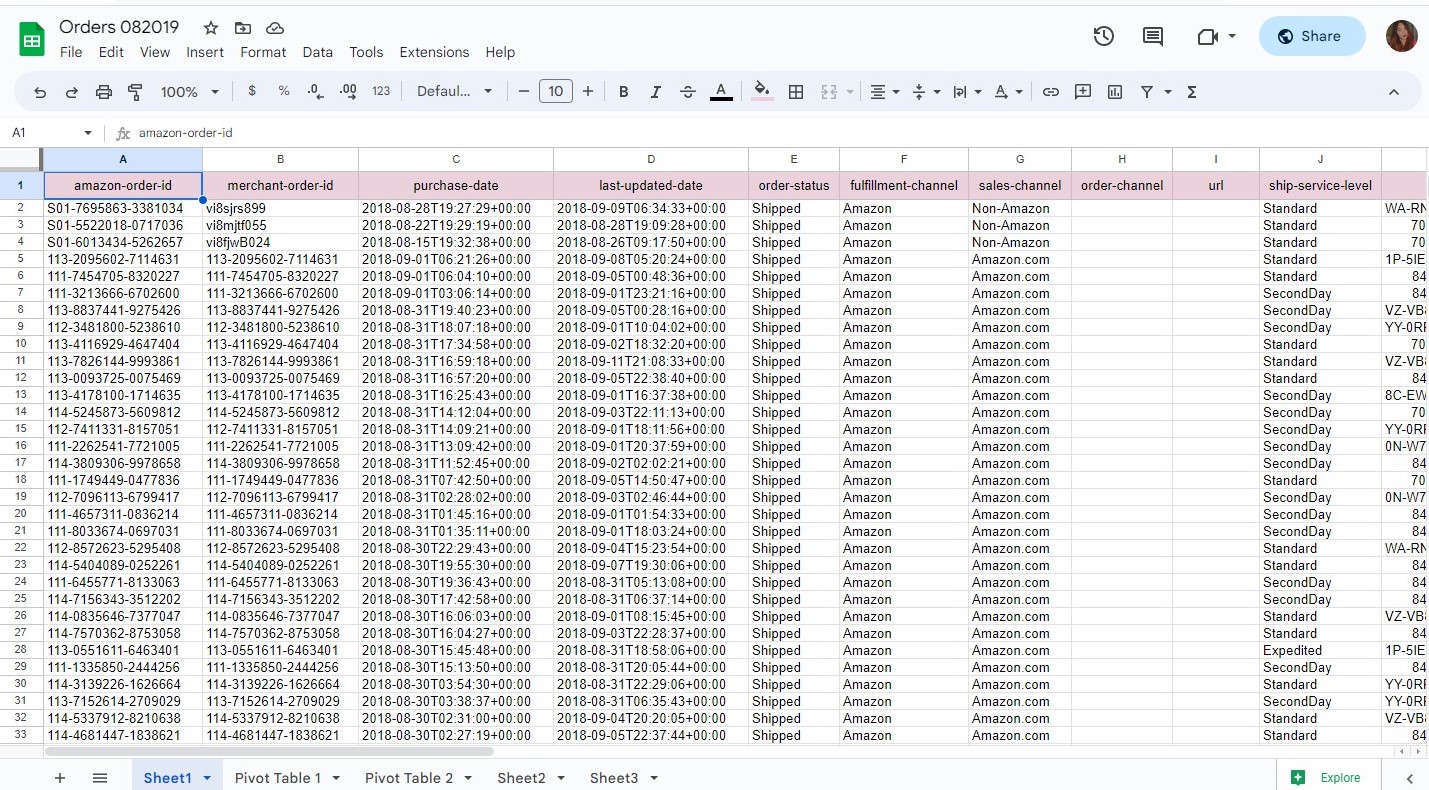
Task: Toggle italic formatting
Action: (656, 92)
